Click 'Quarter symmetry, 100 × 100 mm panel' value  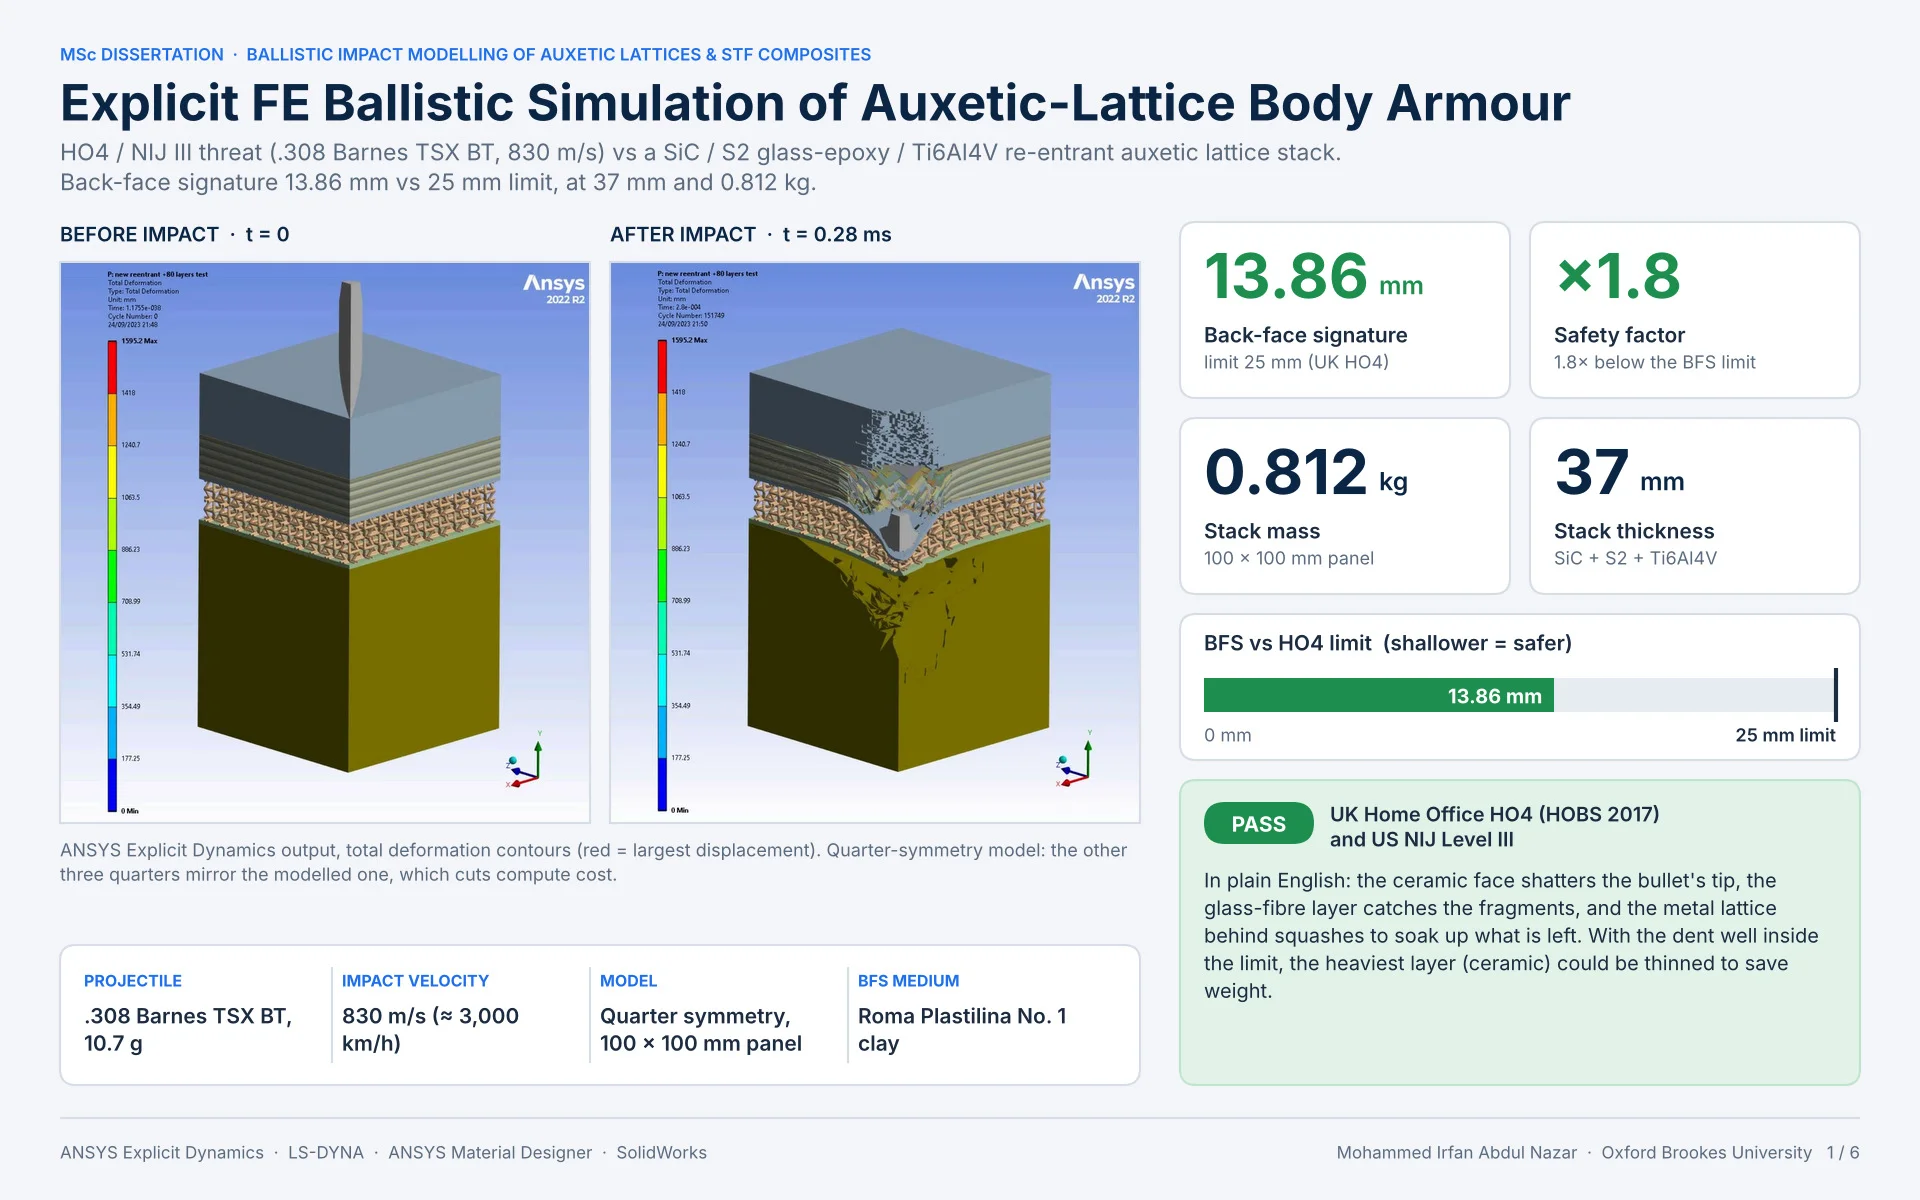click(x=701, y=1029)
